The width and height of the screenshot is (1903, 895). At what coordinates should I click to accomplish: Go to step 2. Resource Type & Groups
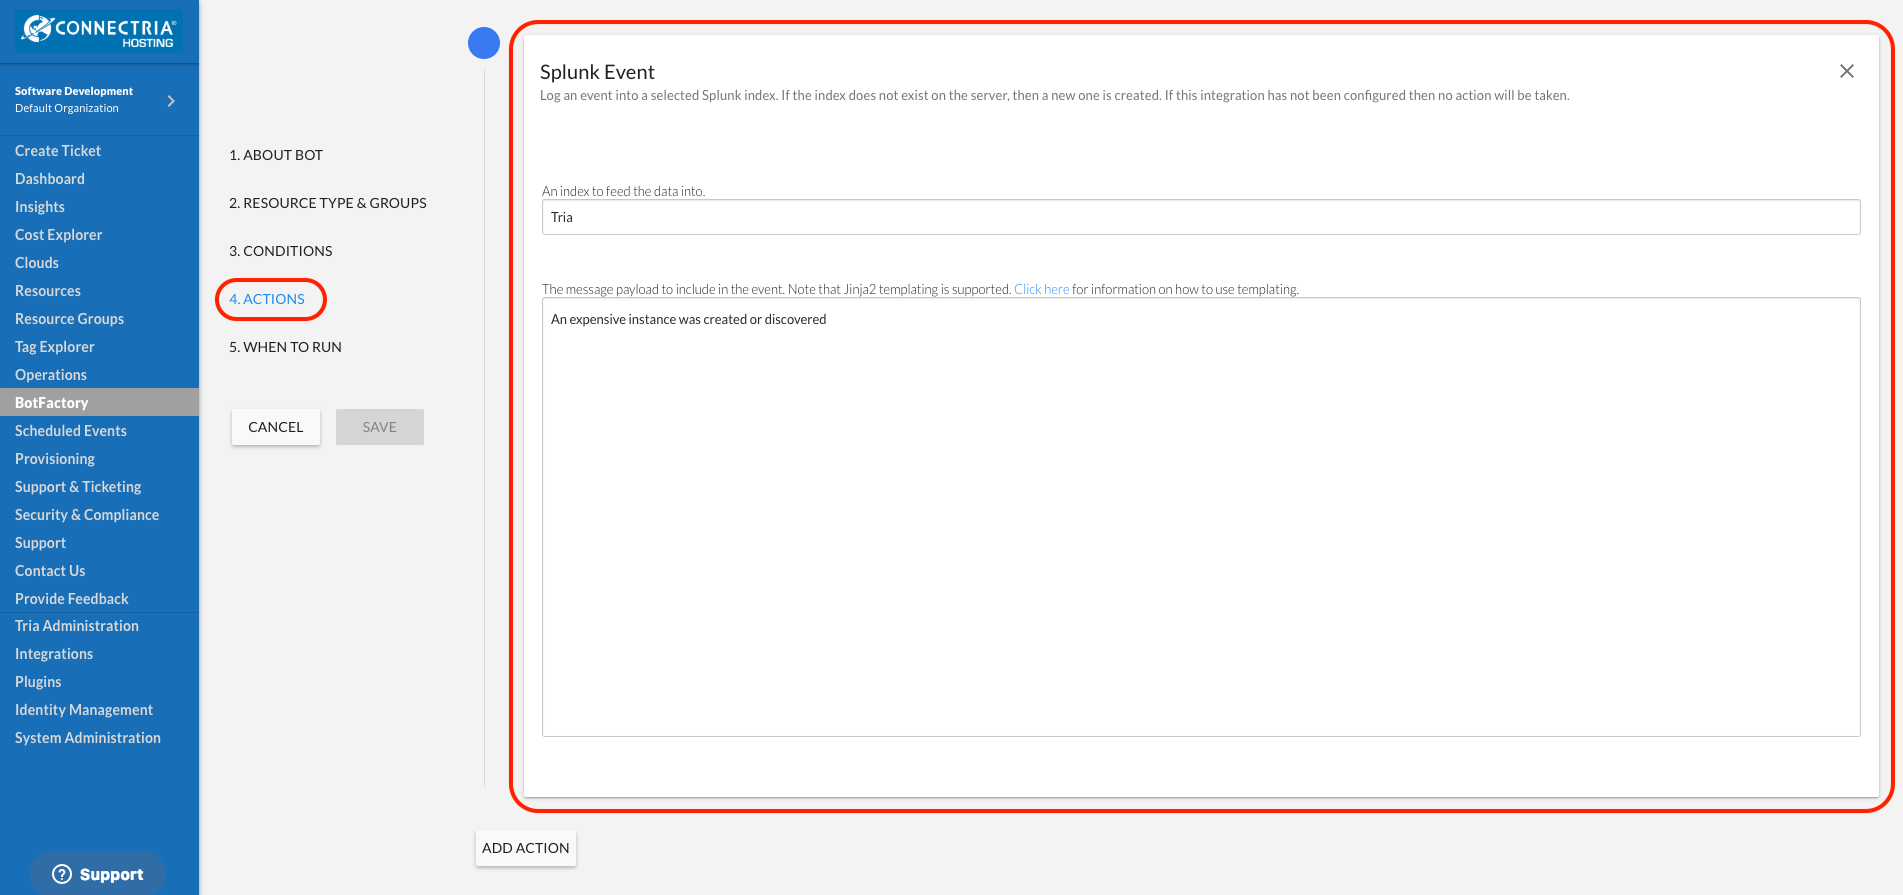click(x=328, y=203)
